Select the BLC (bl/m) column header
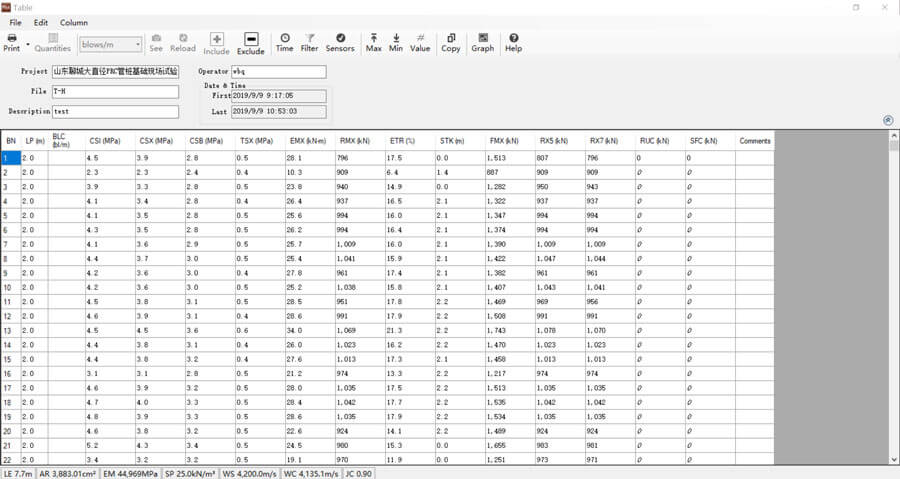The width and height of the screenshot is (900, 479). 67,141
